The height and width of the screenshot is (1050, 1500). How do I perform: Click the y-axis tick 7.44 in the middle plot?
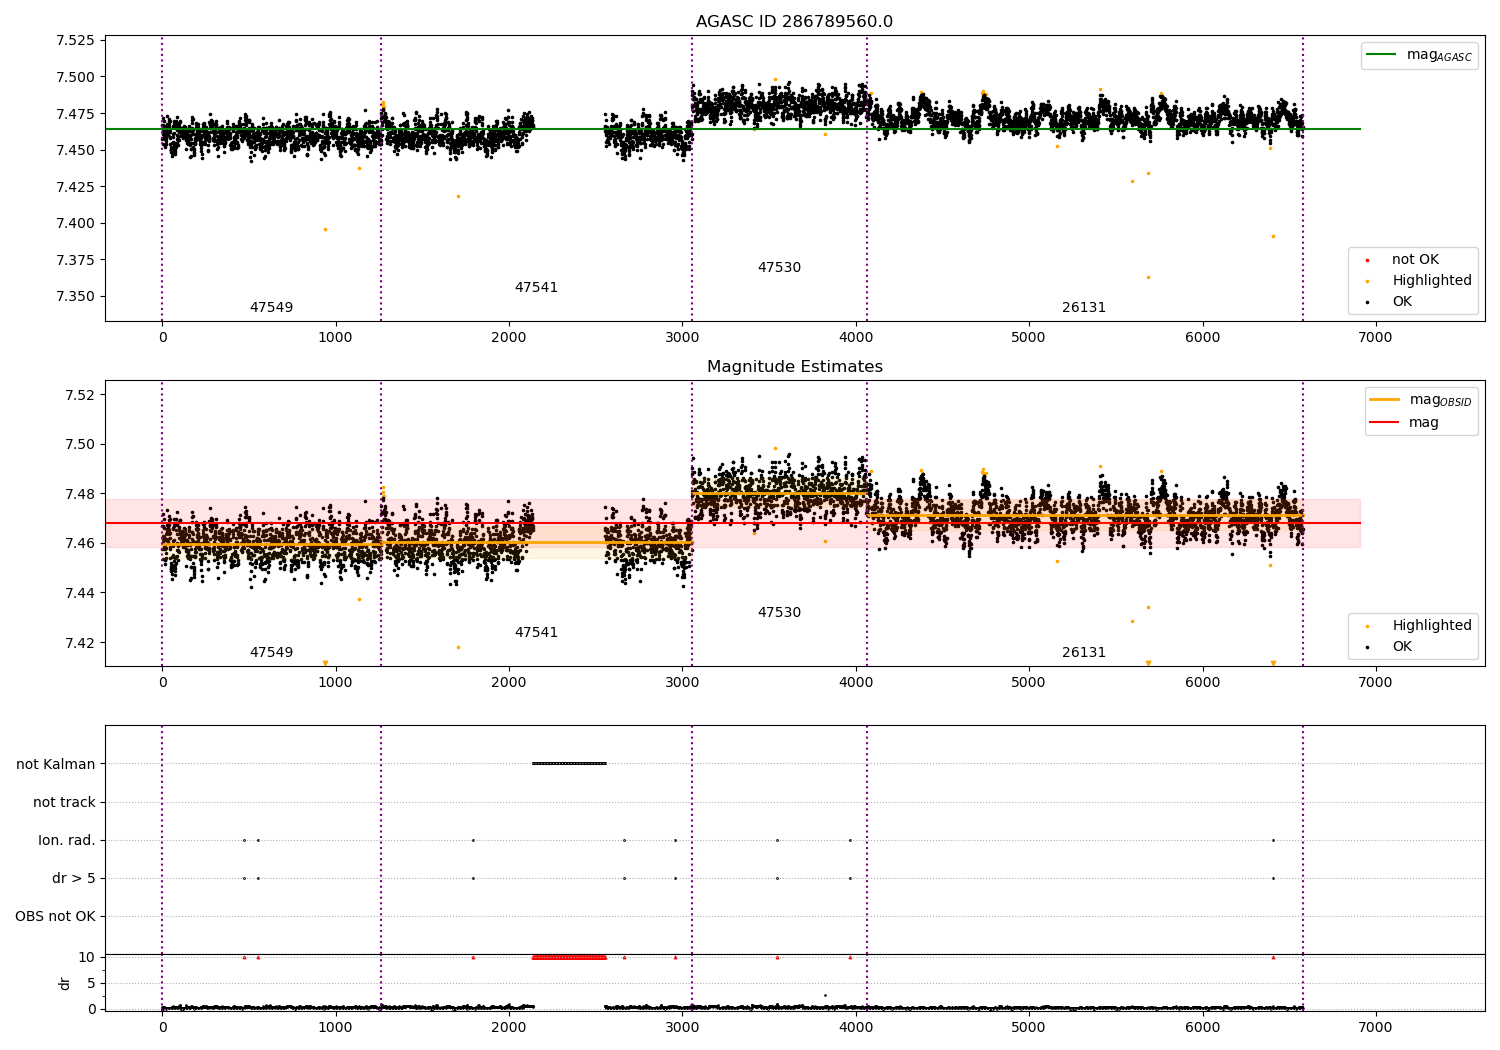coord(80,593)
